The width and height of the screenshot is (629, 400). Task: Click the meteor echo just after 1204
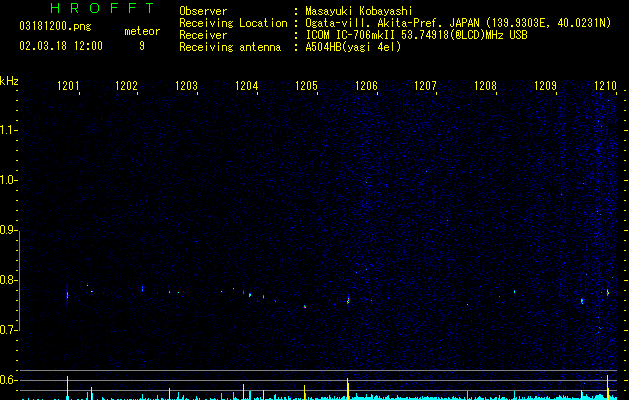click(250, 295)
